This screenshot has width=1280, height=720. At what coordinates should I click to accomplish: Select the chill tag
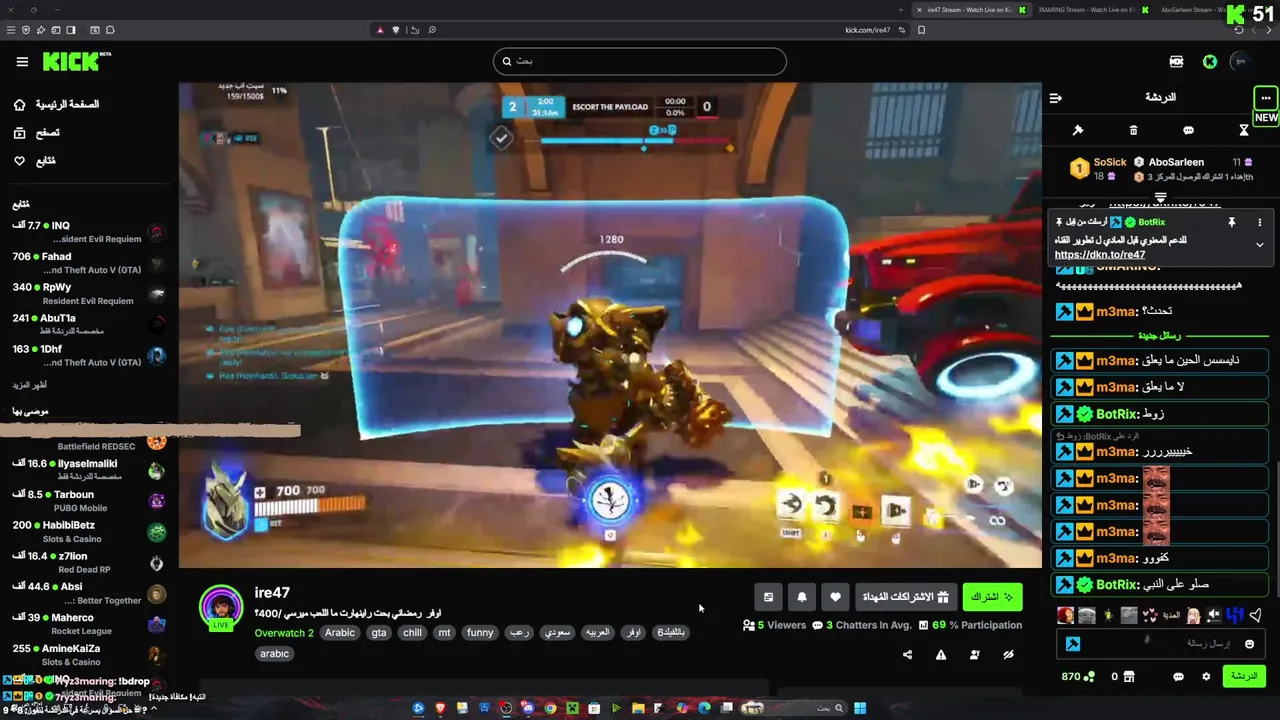[412, 633]
